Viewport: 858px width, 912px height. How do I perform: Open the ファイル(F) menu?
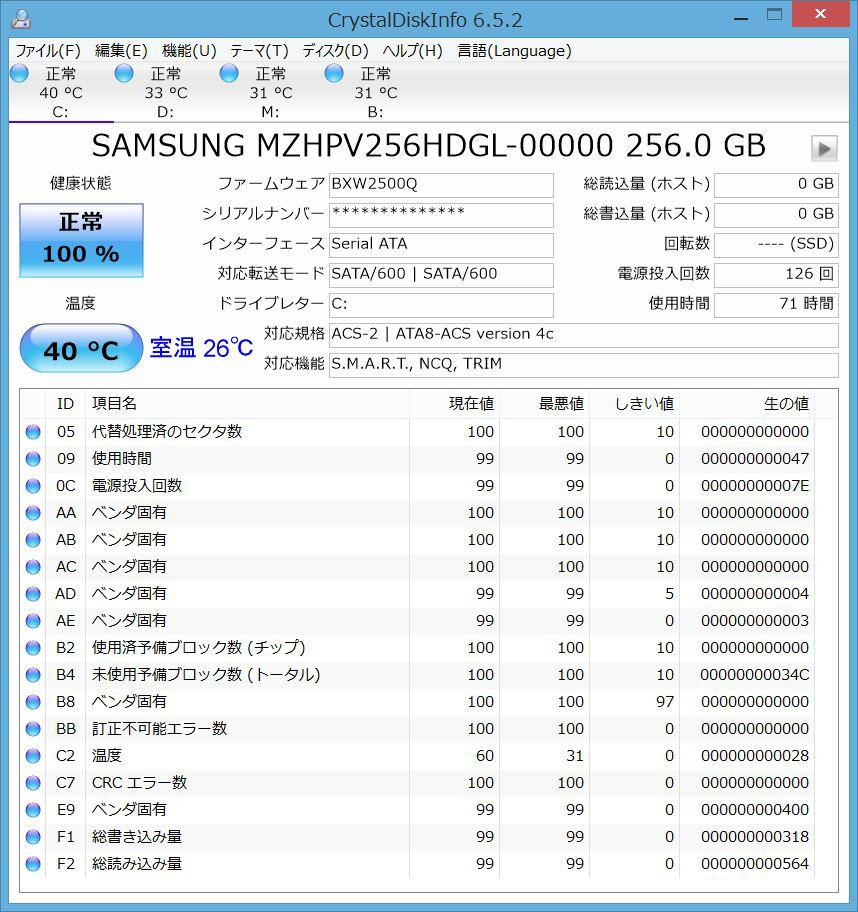coord(48,51)
